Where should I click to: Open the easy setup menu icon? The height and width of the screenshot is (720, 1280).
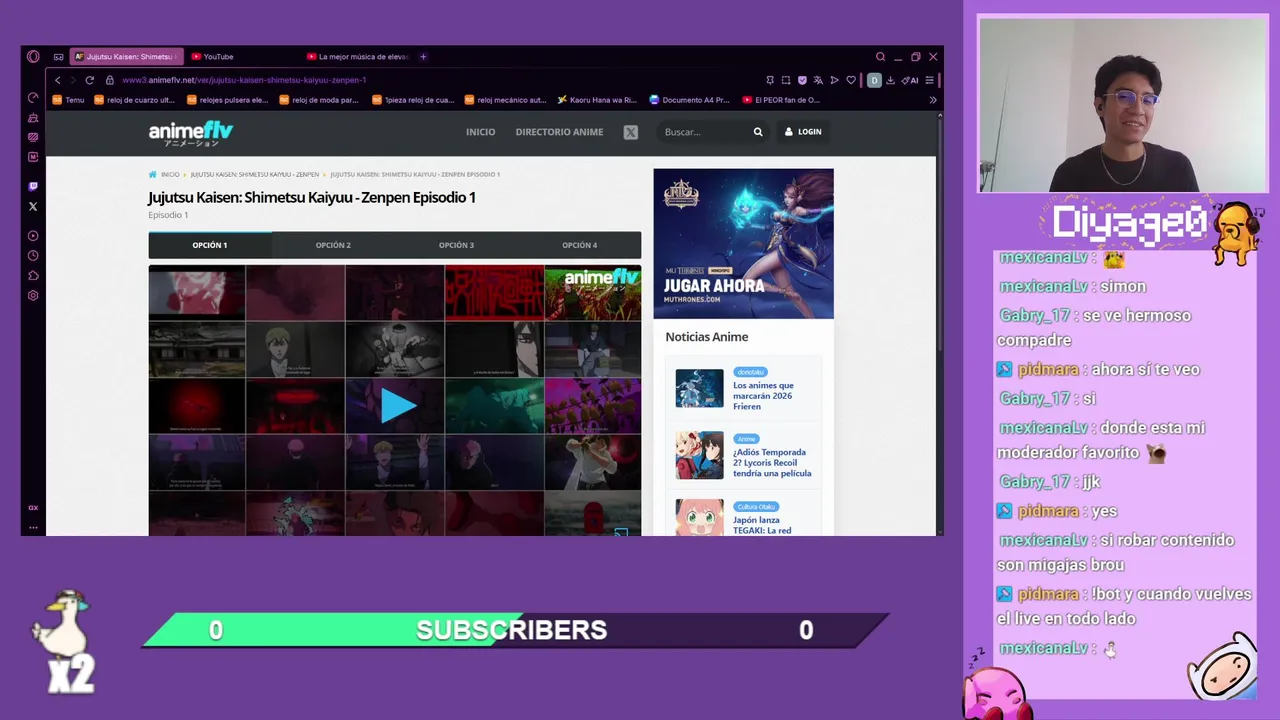[930, 80]
